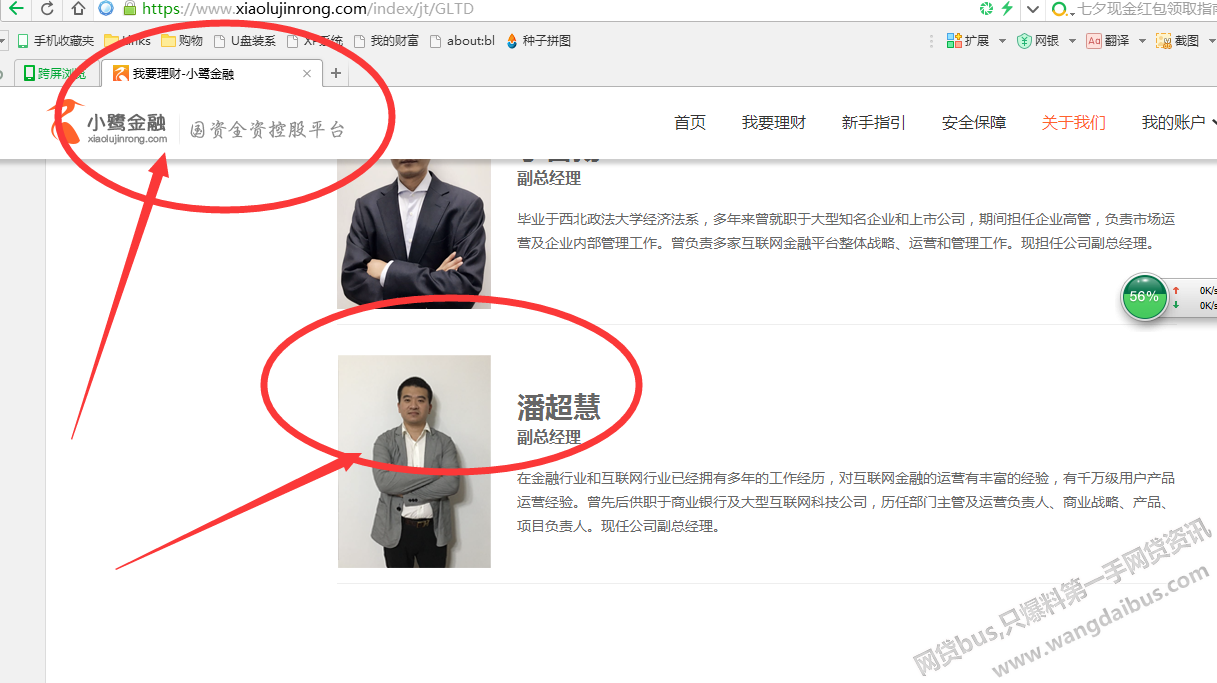
Task: Go to 首页 in site navigation
Action: [690, 123]
